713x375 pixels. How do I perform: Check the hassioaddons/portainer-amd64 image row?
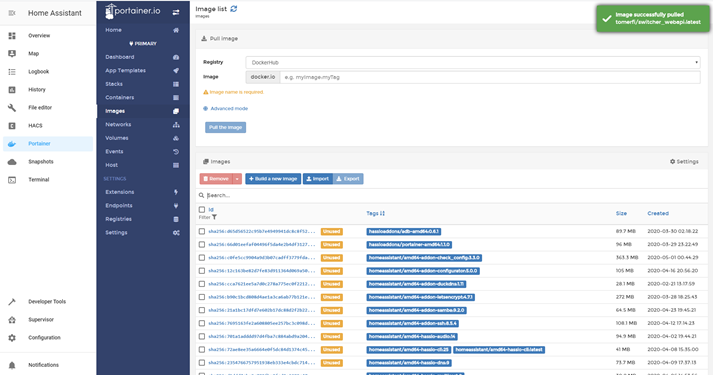pyautogui.click(x=202, y=245)
